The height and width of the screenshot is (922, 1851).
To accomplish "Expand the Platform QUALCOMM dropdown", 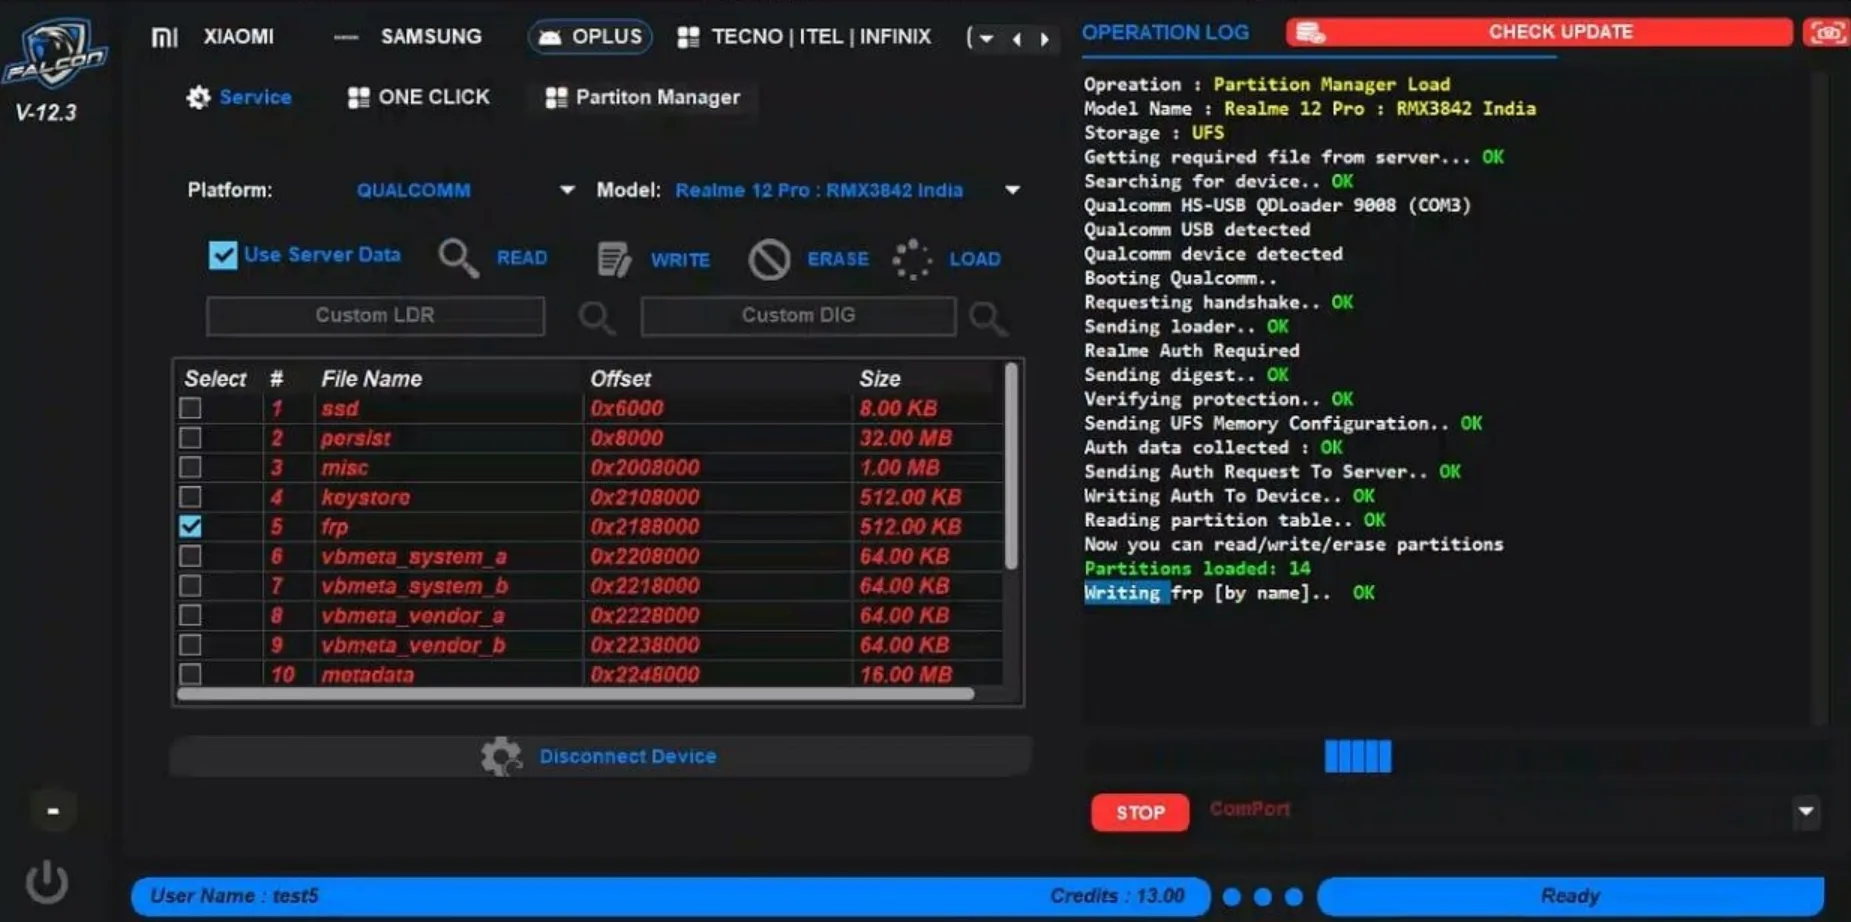I will [x=566, y=190].
